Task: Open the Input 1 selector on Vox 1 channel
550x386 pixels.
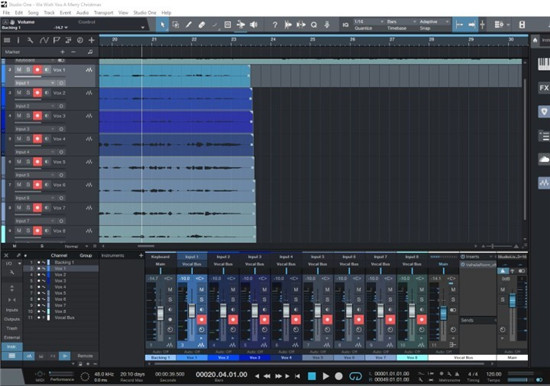Action: (x=192, y=257)
